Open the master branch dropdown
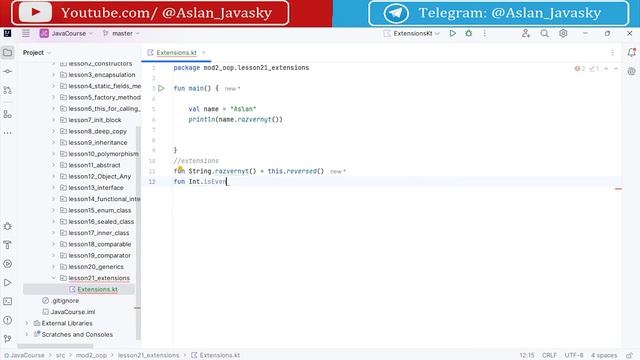 click(121, 33)
